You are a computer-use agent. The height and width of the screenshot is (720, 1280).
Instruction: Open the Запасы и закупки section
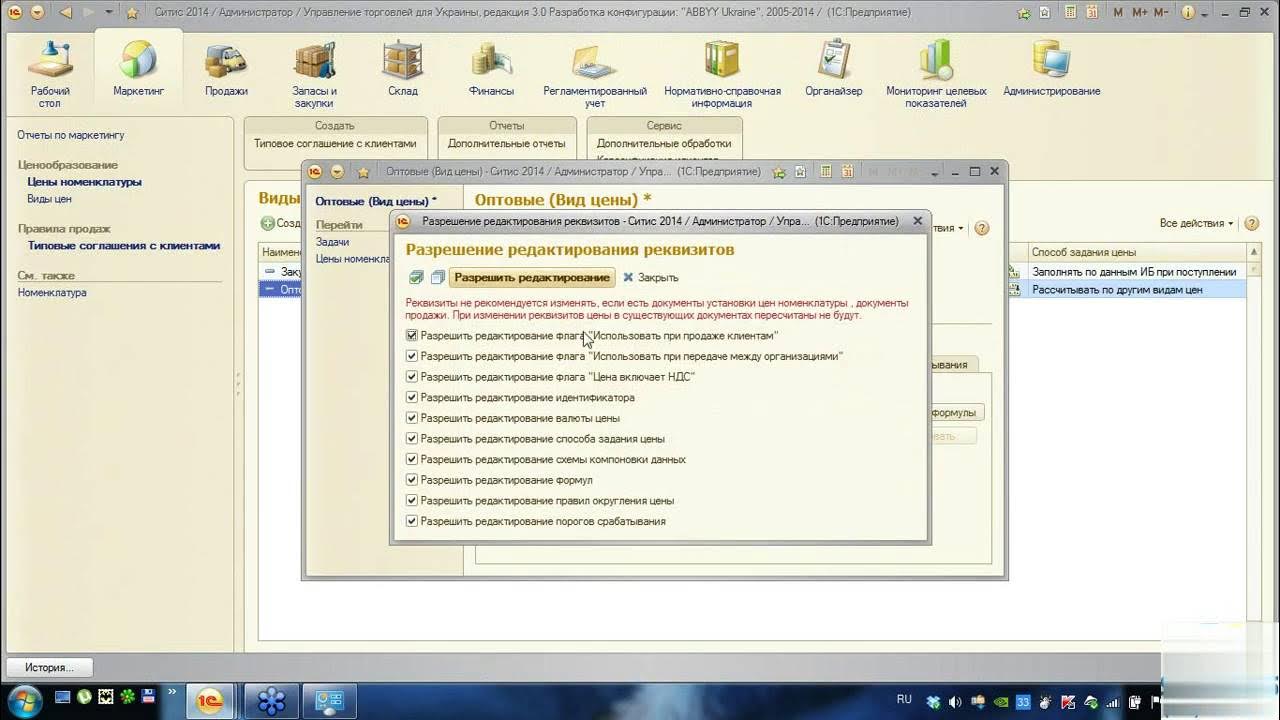(x=314, y=73)
